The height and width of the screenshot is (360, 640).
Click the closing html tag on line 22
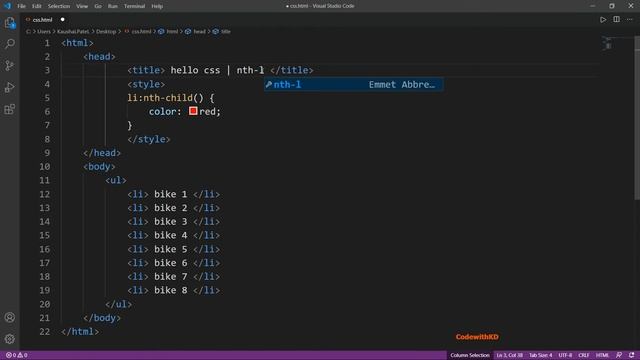click(x=80, y=331)
